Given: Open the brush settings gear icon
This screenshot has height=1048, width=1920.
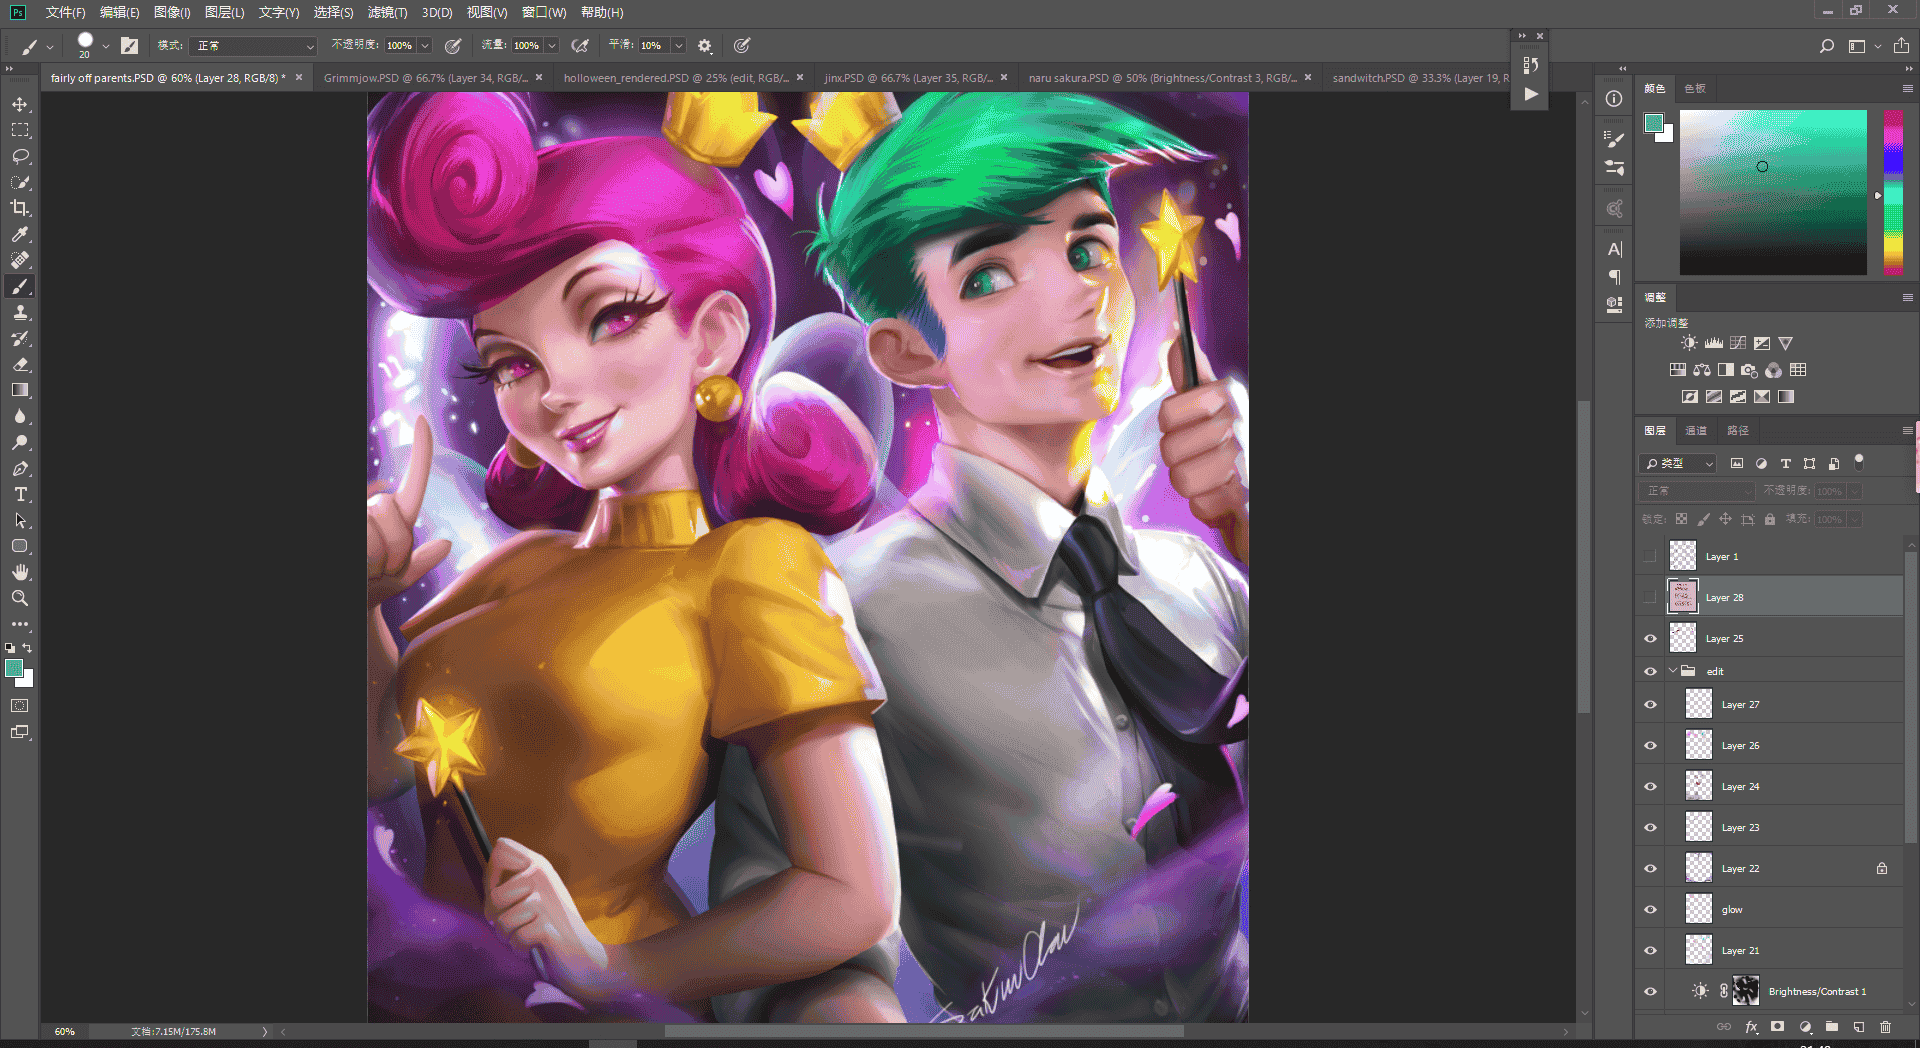Looking at the screenshot, I should (x=705, y=45).
